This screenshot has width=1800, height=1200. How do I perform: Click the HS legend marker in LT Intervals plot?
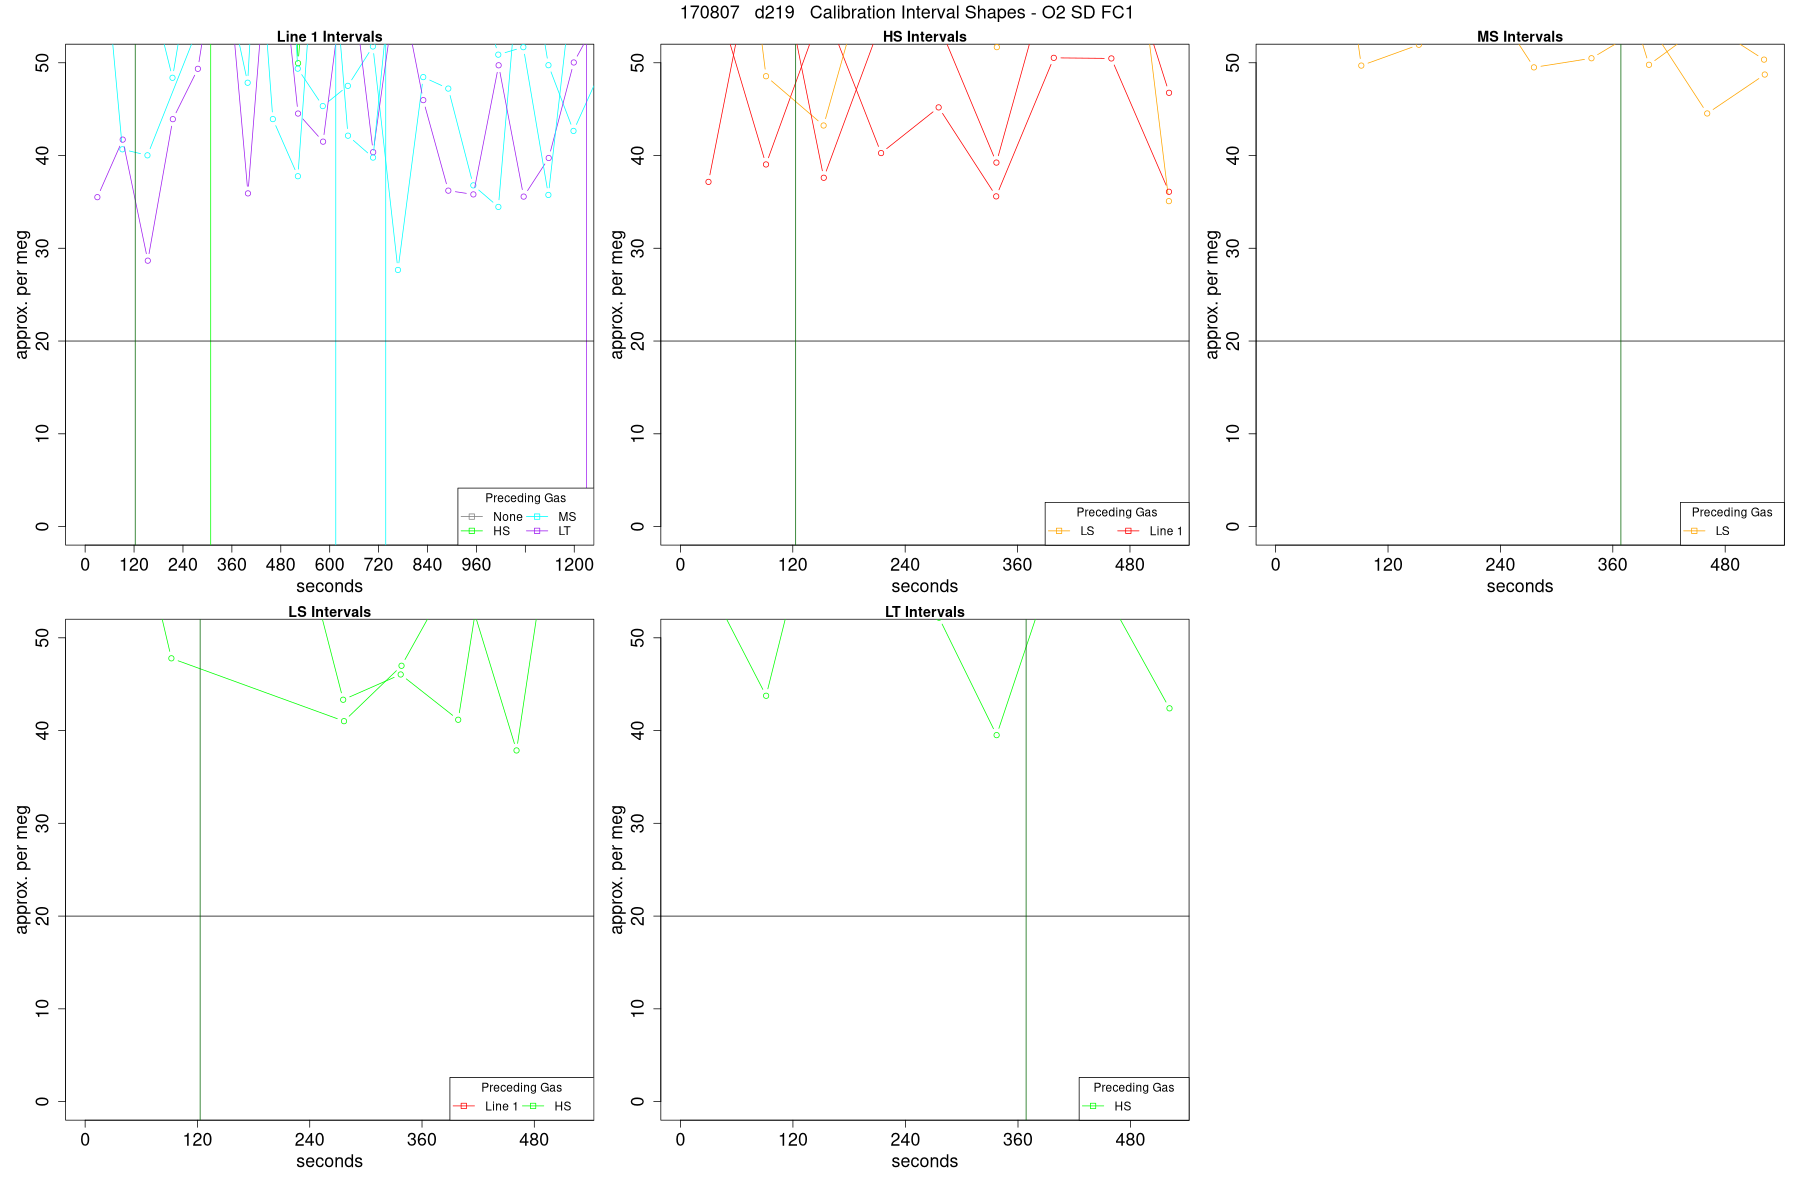click(x=1093, y=1106)
